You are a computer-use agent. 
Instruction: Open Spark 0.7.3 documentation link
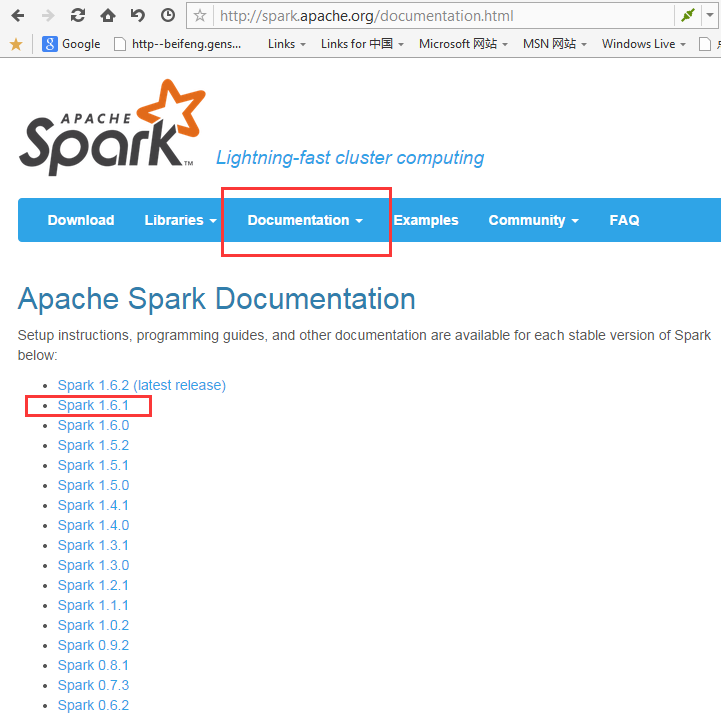click(93, 685)
